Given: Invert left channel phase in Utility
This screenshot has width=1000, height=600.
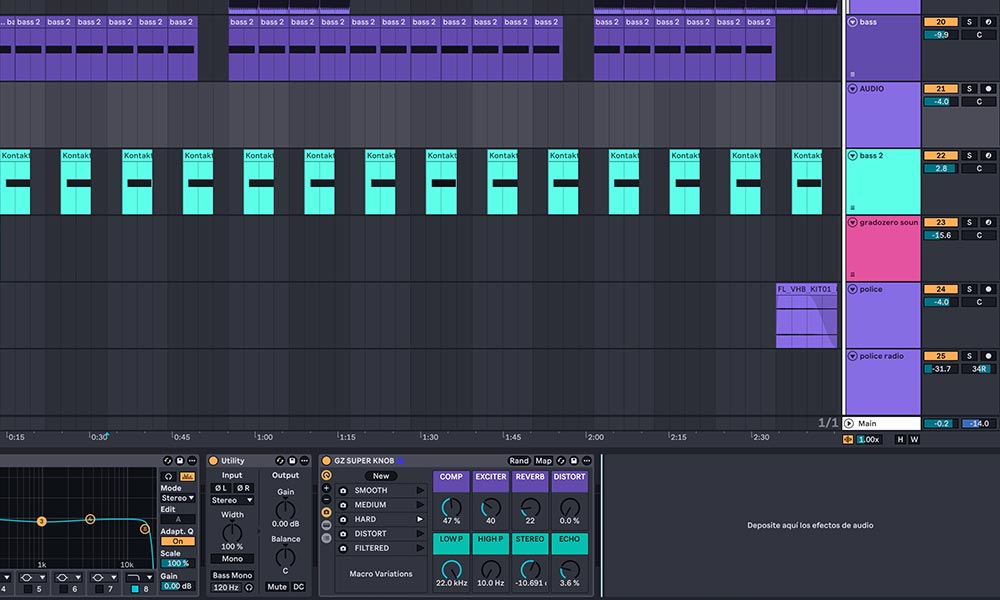Looking at the screenshot, I should point(221,488).
